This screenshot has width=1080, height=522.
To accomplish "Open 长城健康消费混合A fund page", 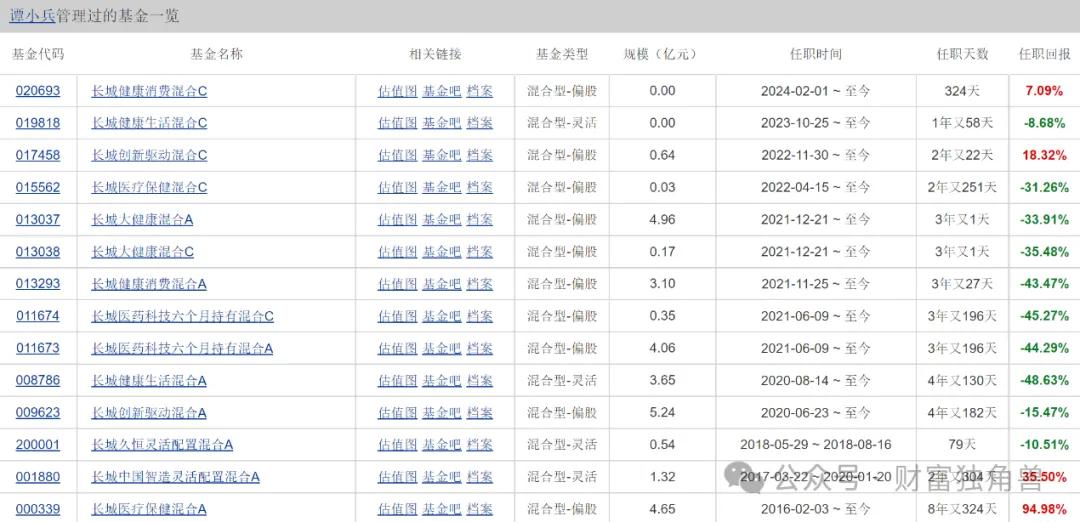I will 149,284.
